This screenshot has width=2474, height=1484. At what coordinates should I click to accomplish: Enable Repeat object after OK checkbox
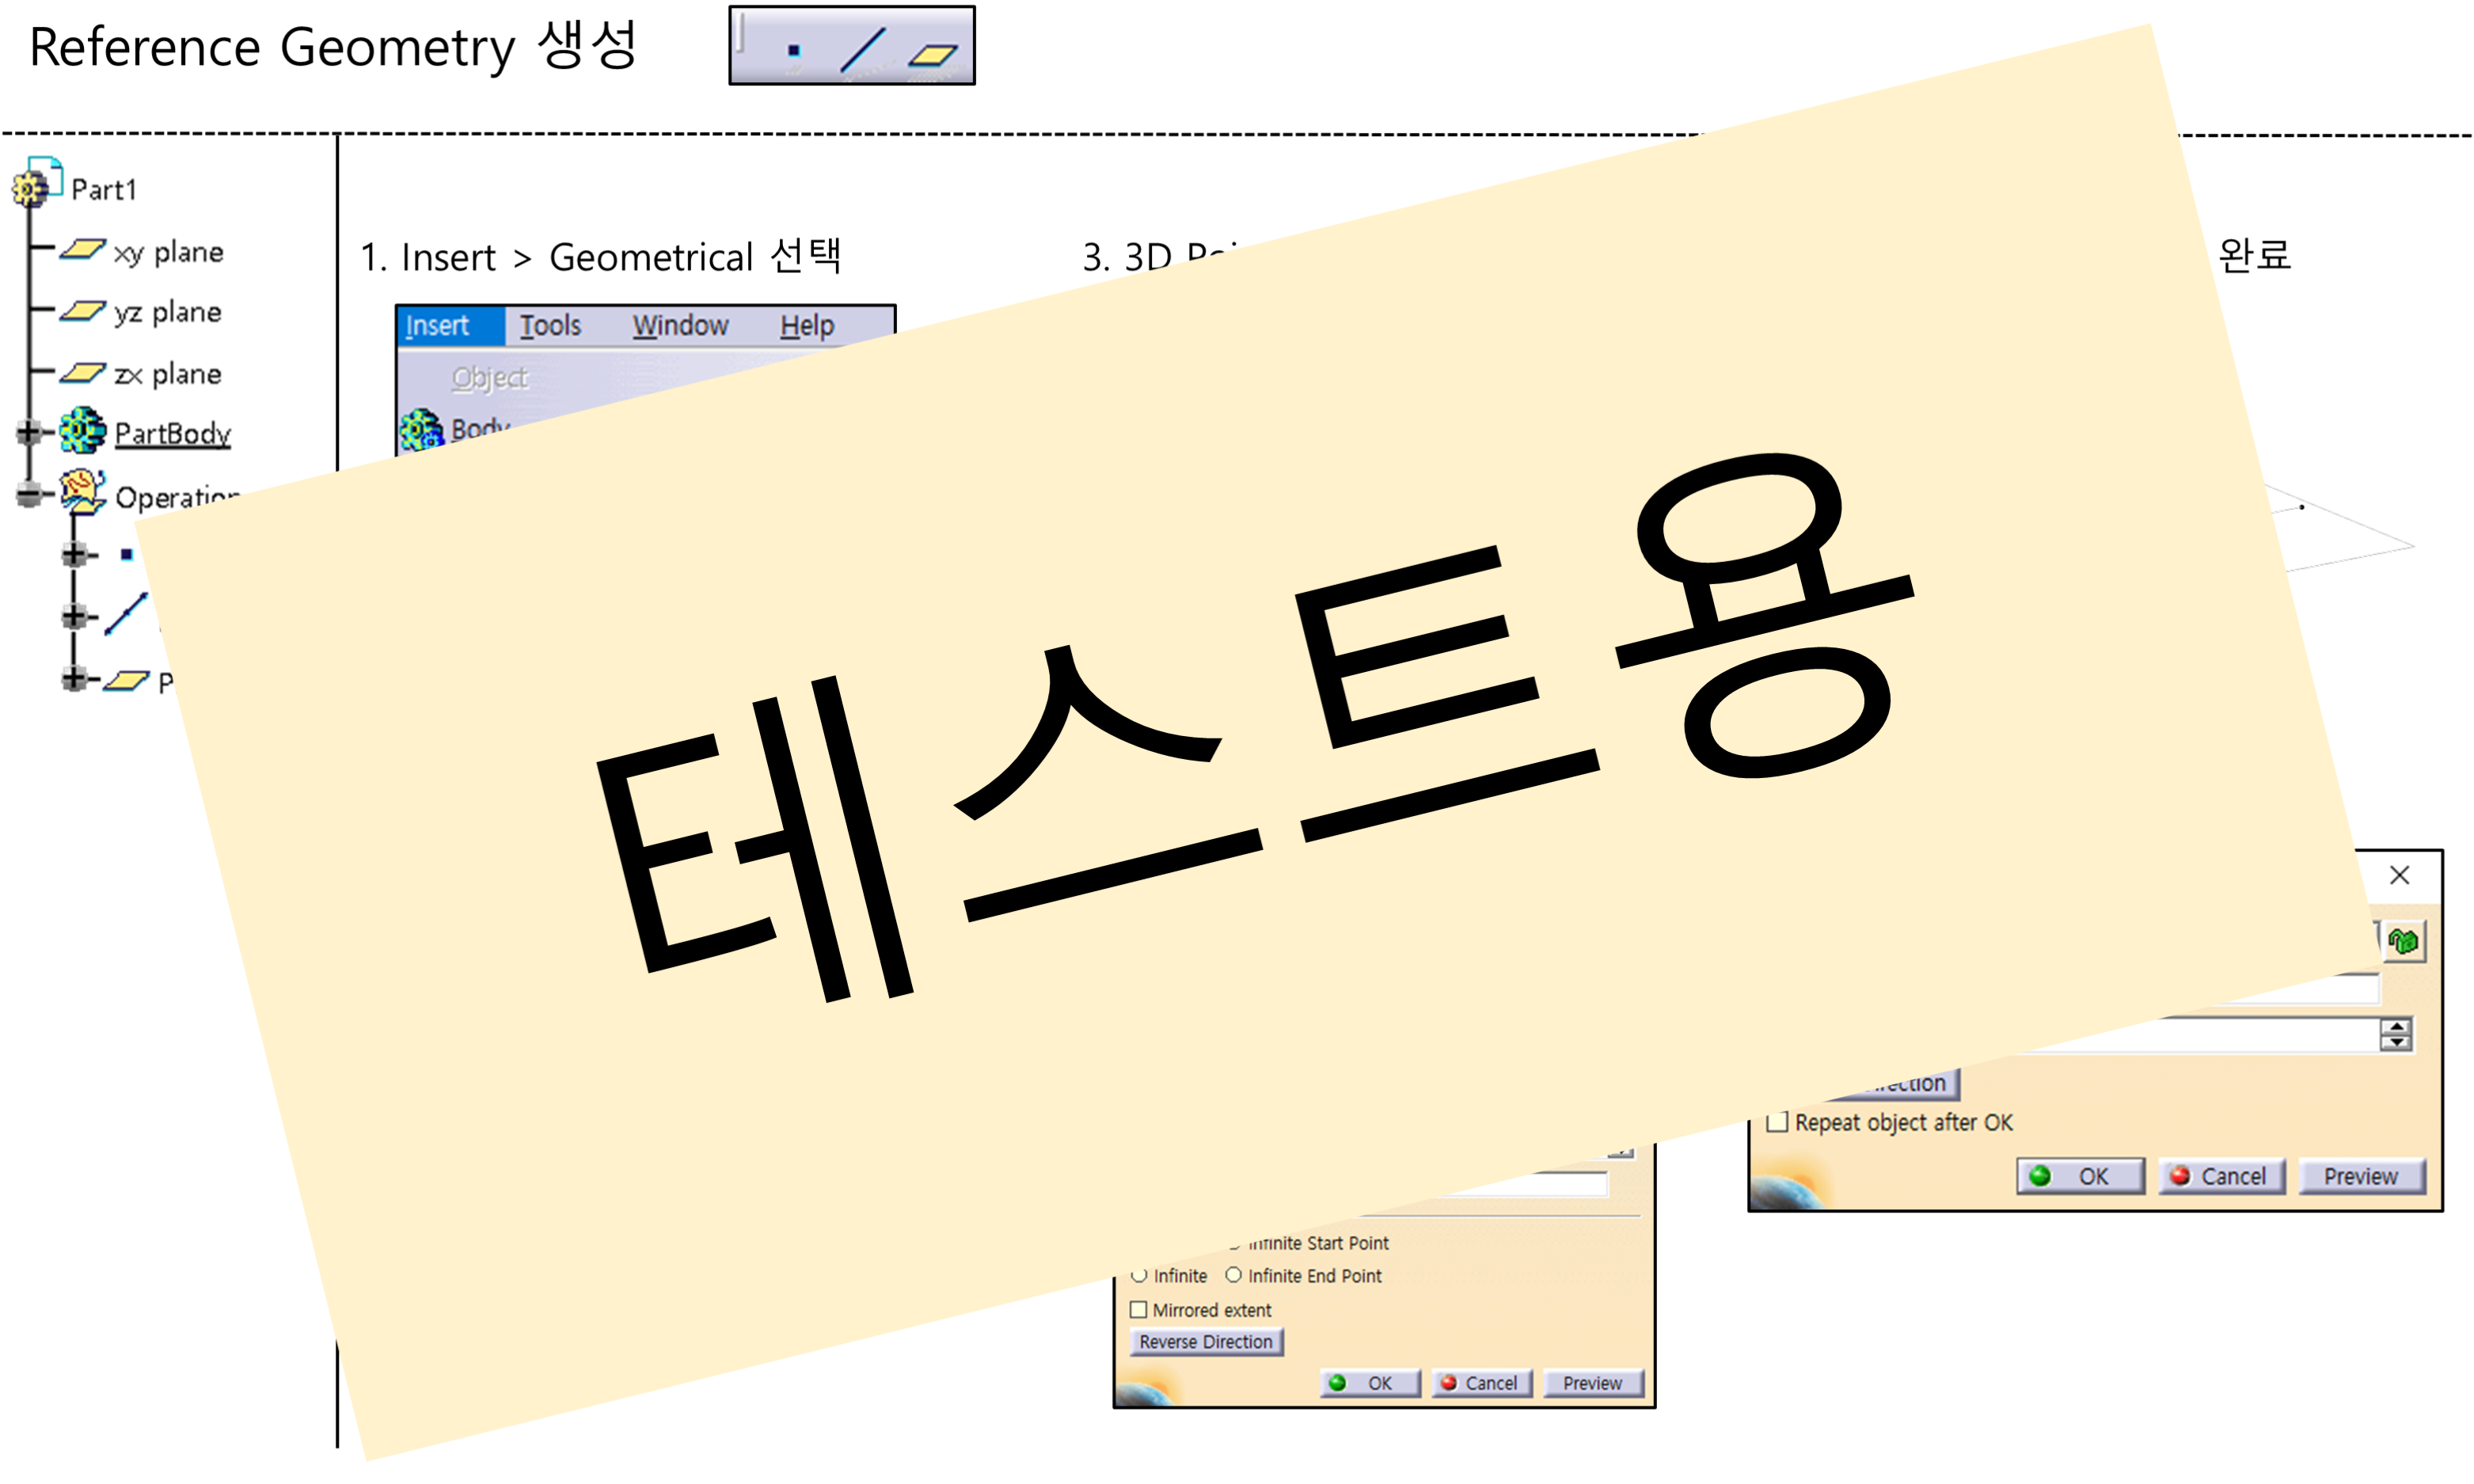click(x=1777, y=1122)
